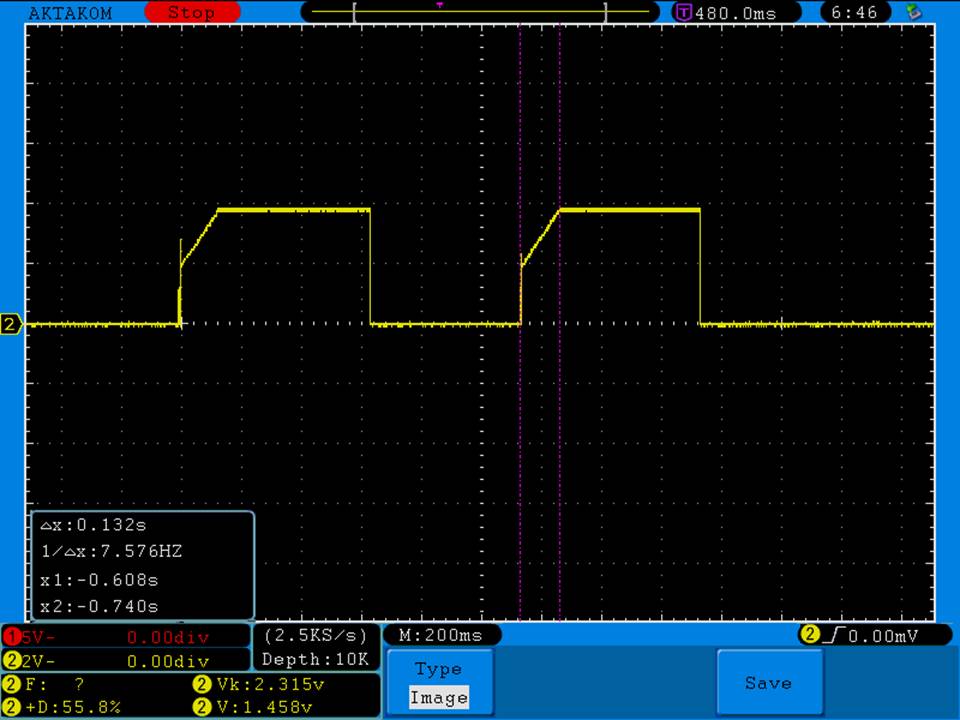Click the waveform memory position overview bar
The height and width of the screenshot is (720, 960).
pyautogui.click(x=480, y=12)
